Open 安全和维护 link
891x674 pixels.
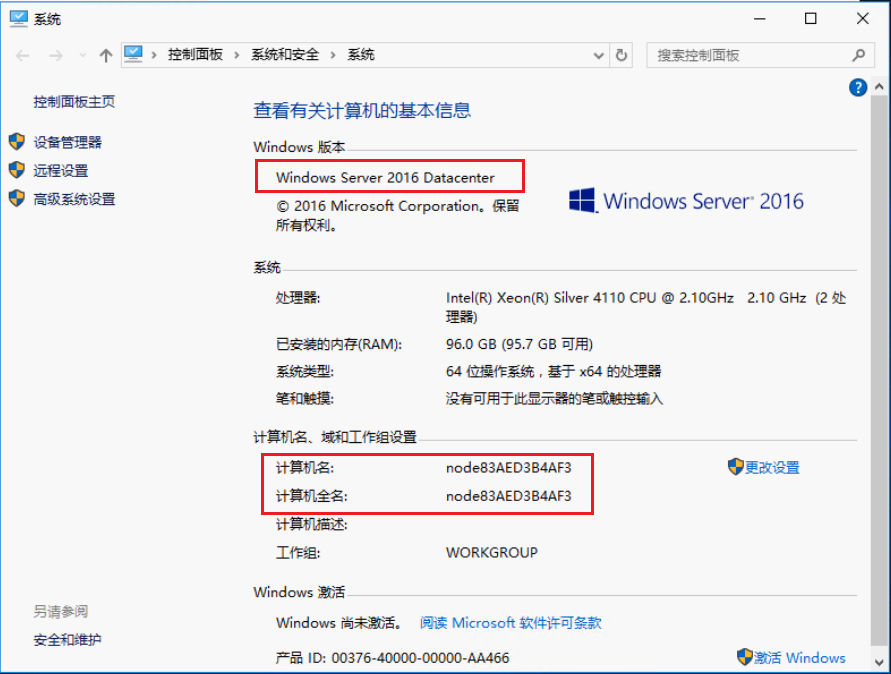[67, 640]
